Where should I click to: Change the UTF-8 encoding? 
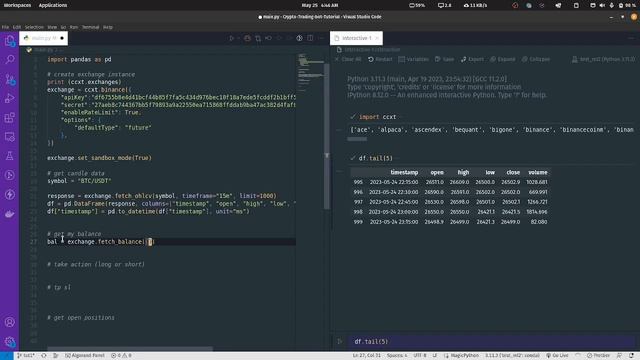pos(420,356)
